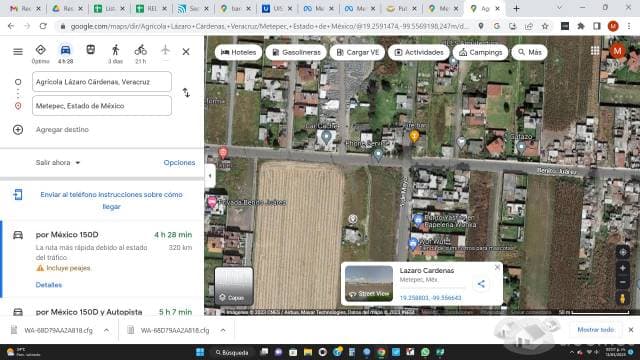Viewport: 640px width, 360px height.
Task: Edit destination Metepec, Estado de México field
Action: point(102,106)
